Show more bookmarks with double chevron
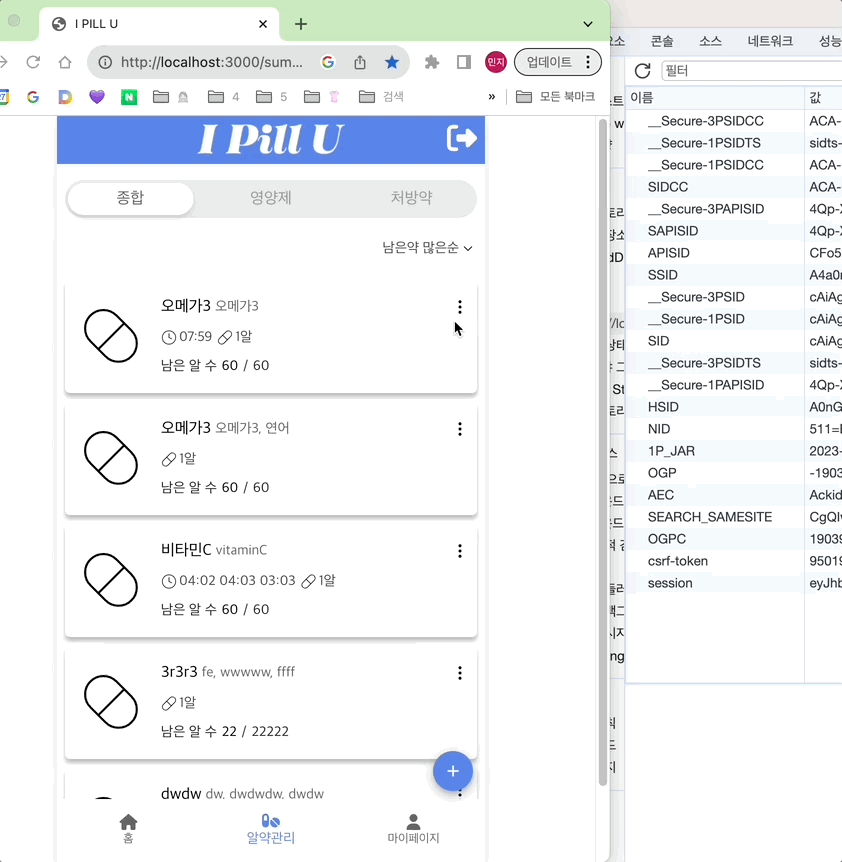The image size is (842, 862). (491, 97)
